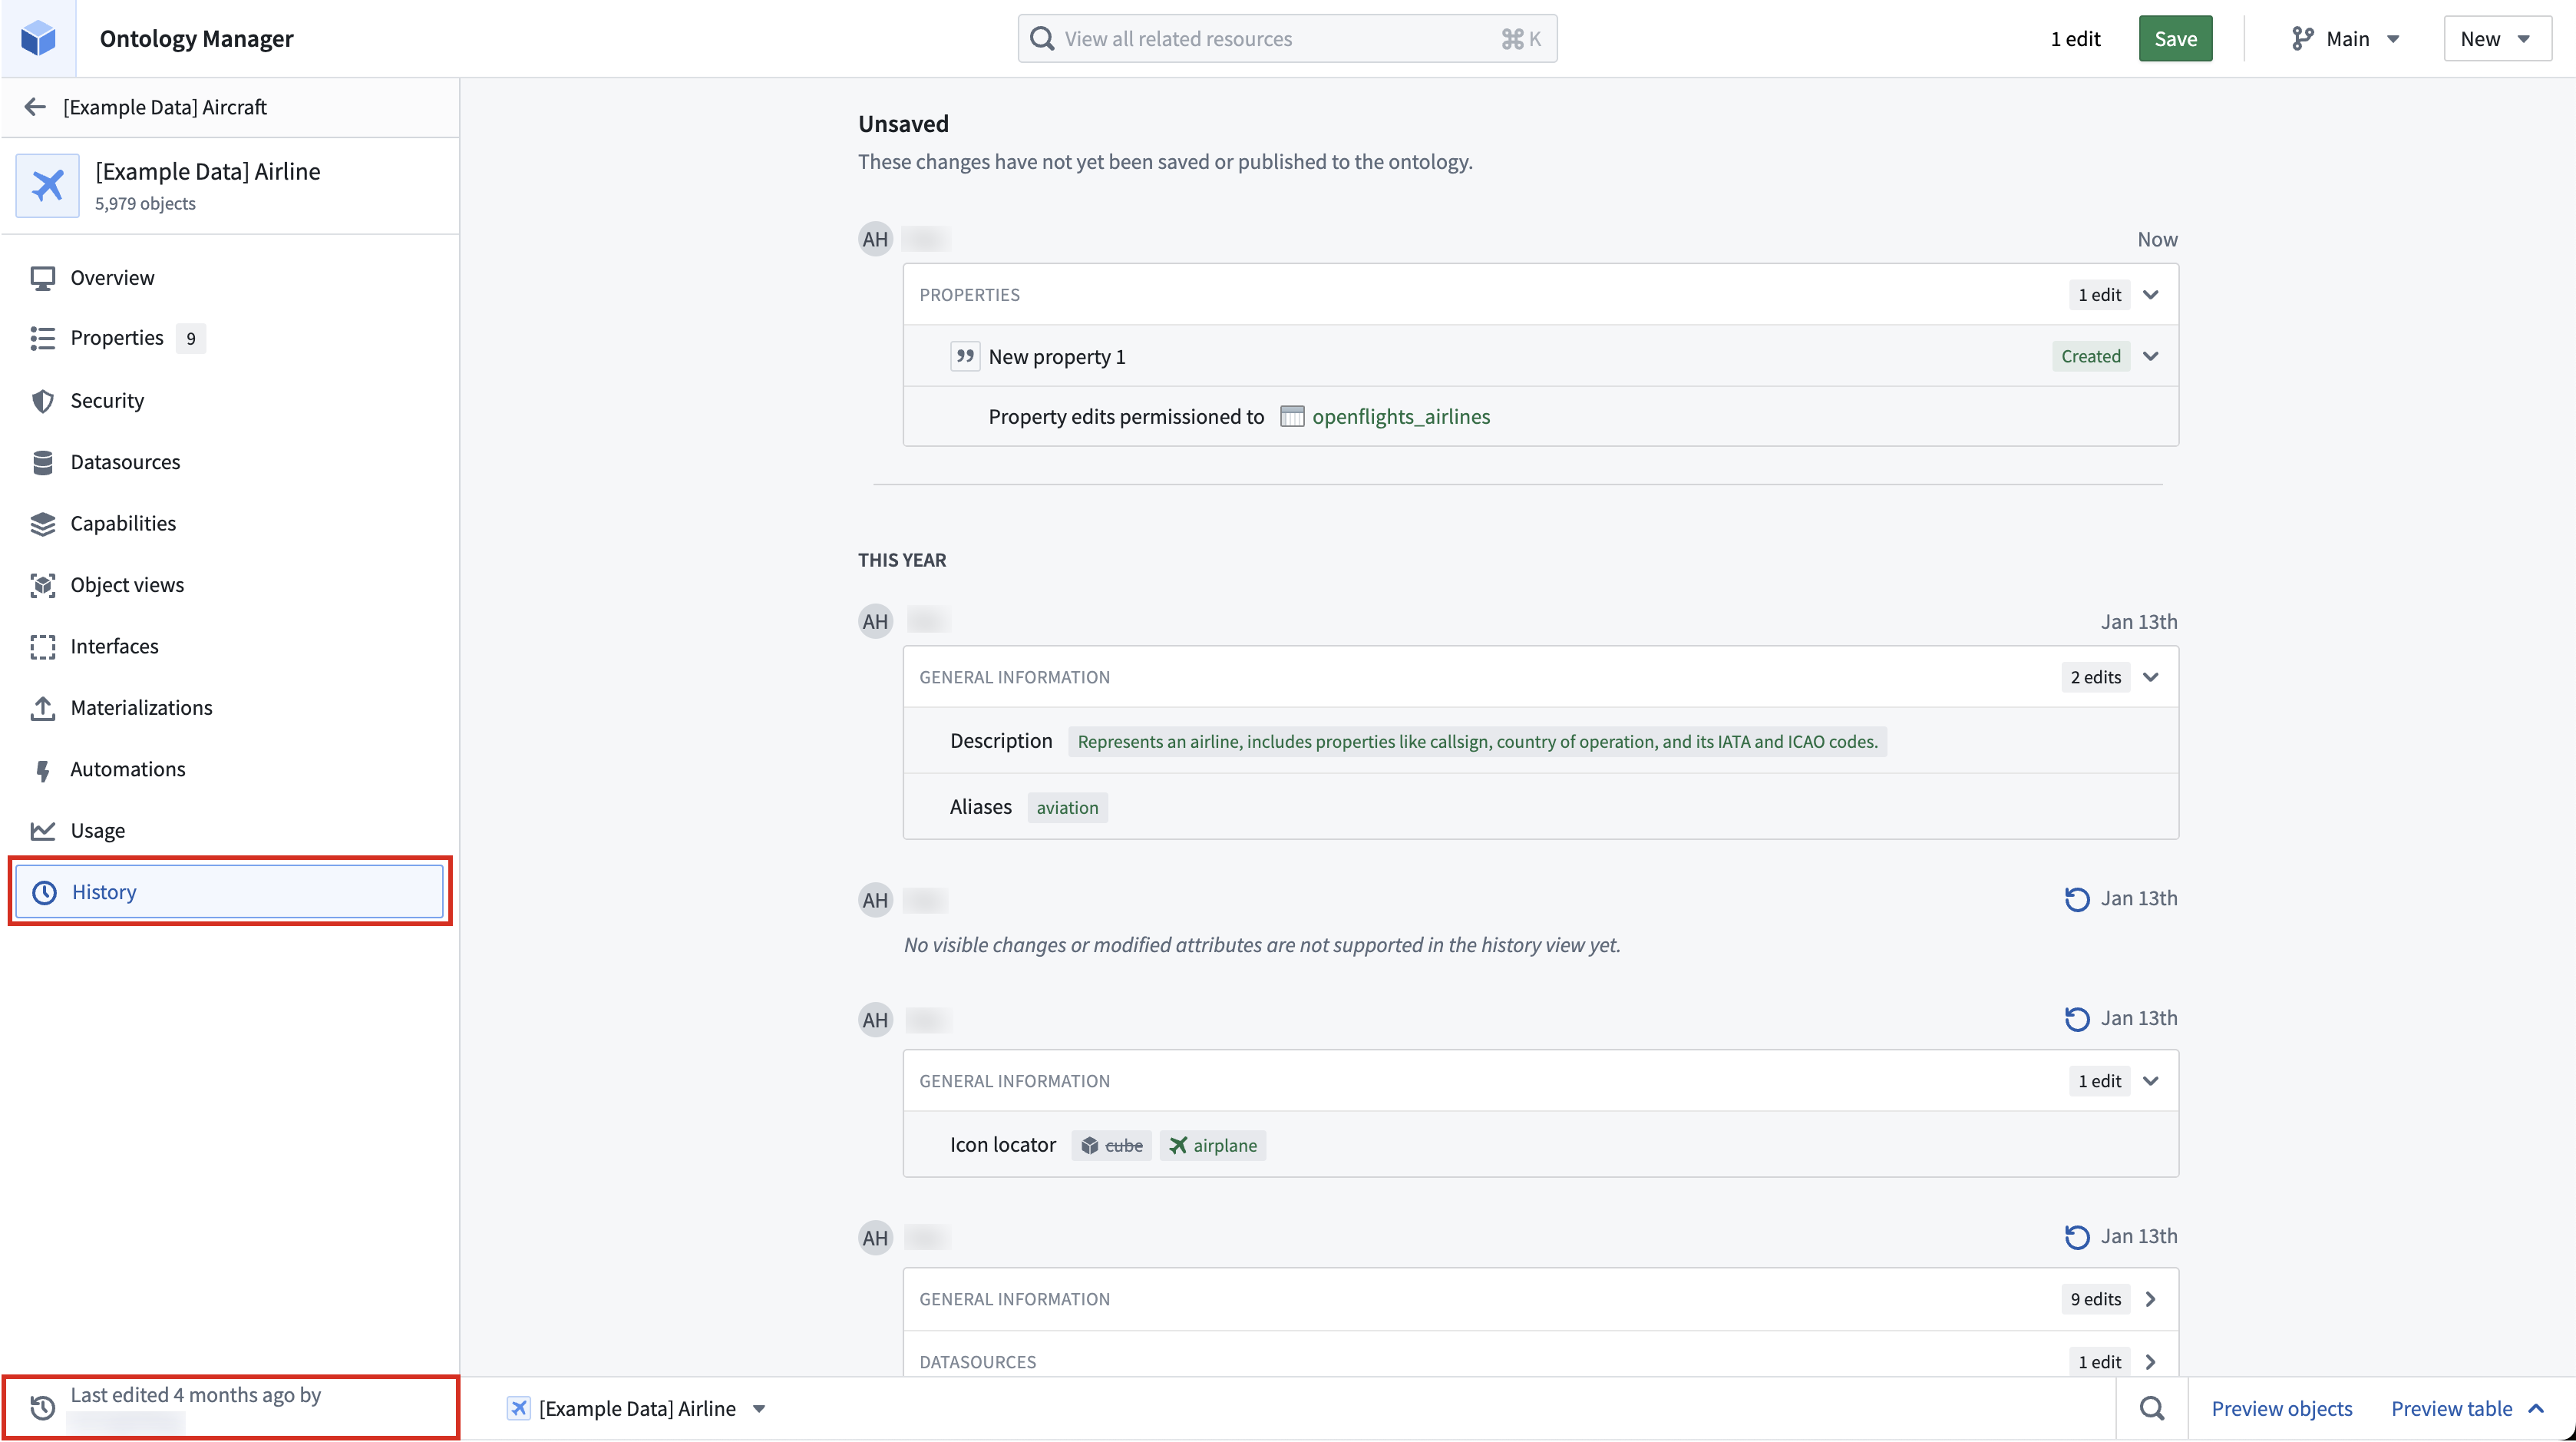The width and height of the screenshot is (2576, 1442).
Task: Click the airplane icon in the bottom Airline selector
Action: point(518,1408)
